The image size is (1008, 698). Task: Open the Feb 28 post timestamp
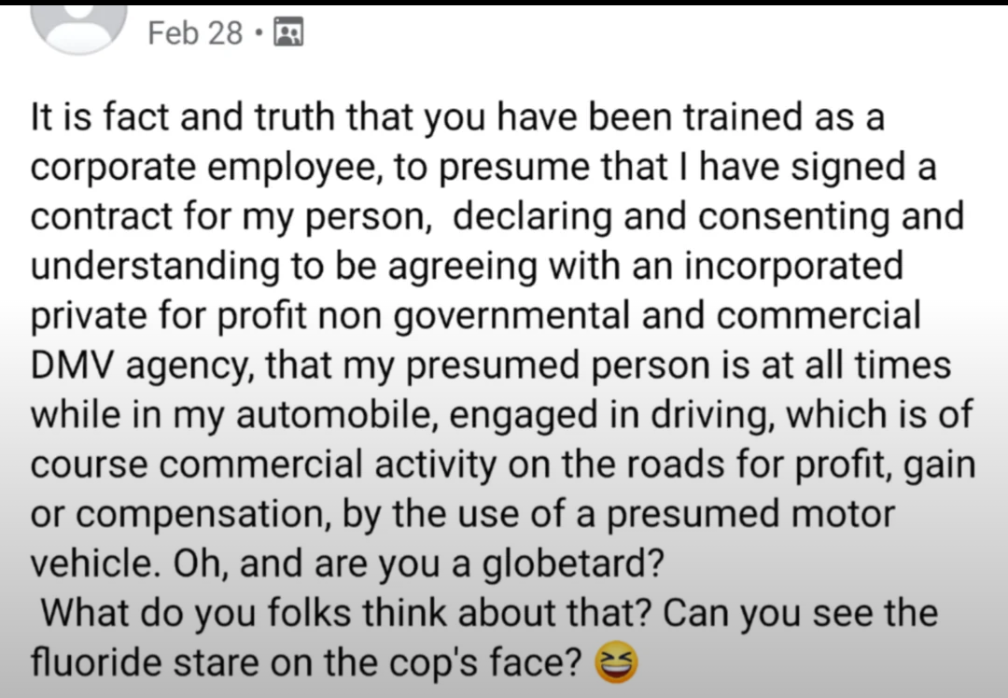(195, 33)
